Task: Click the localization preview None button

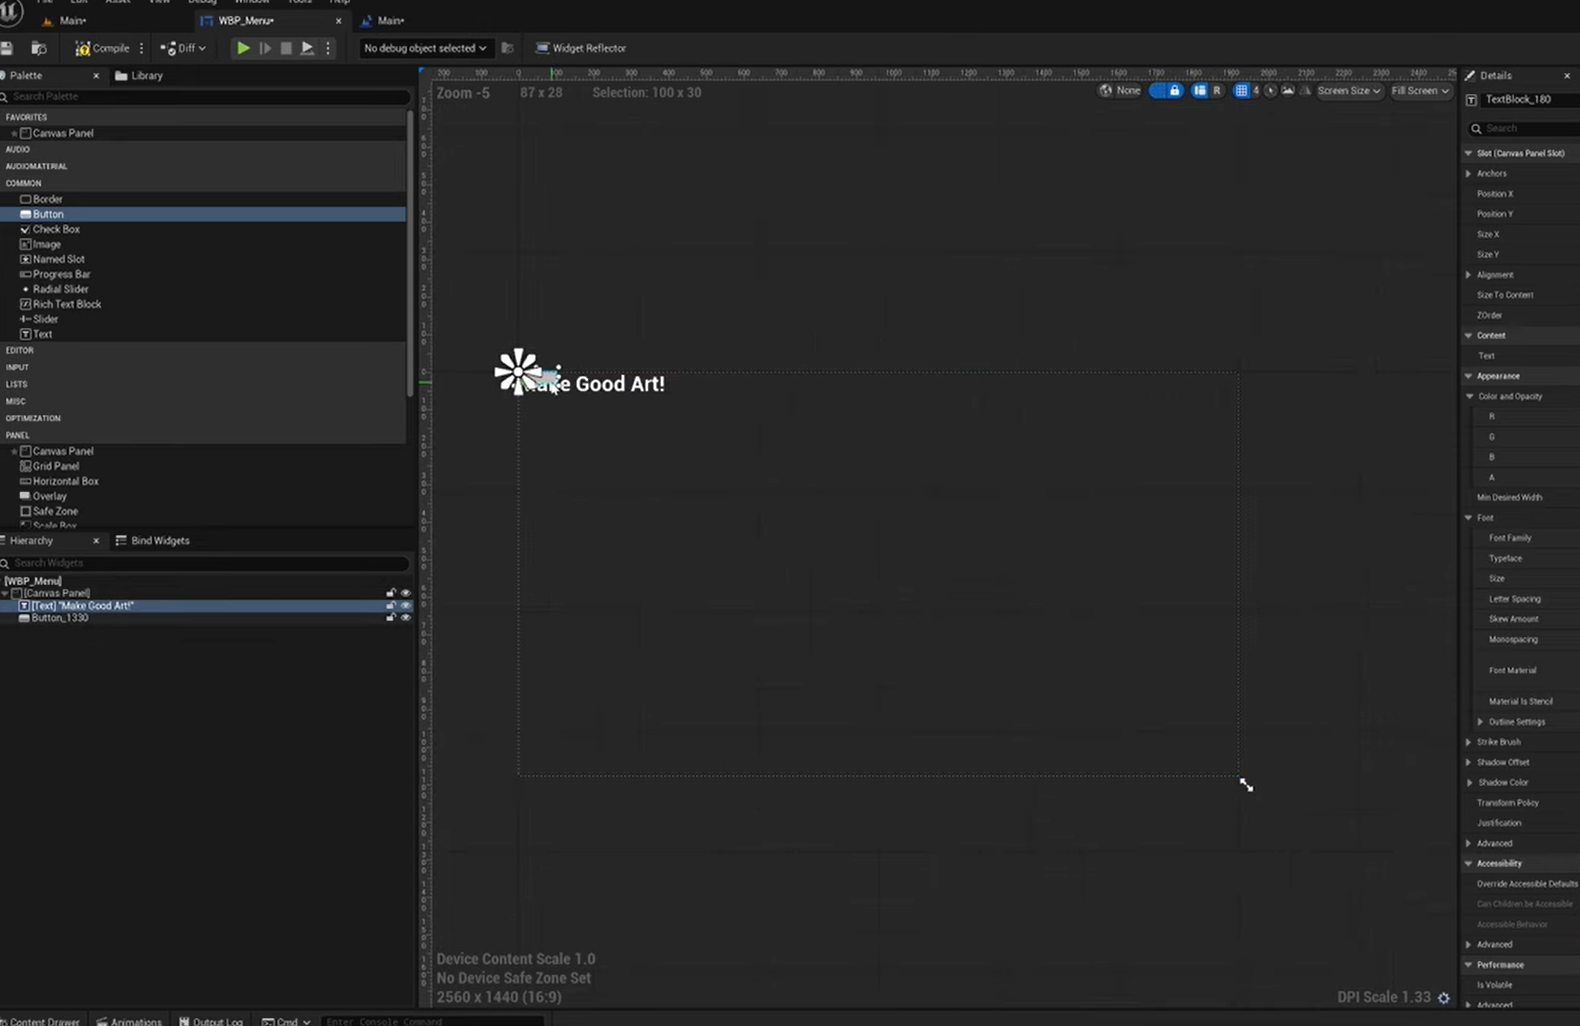Action: 1120,90
